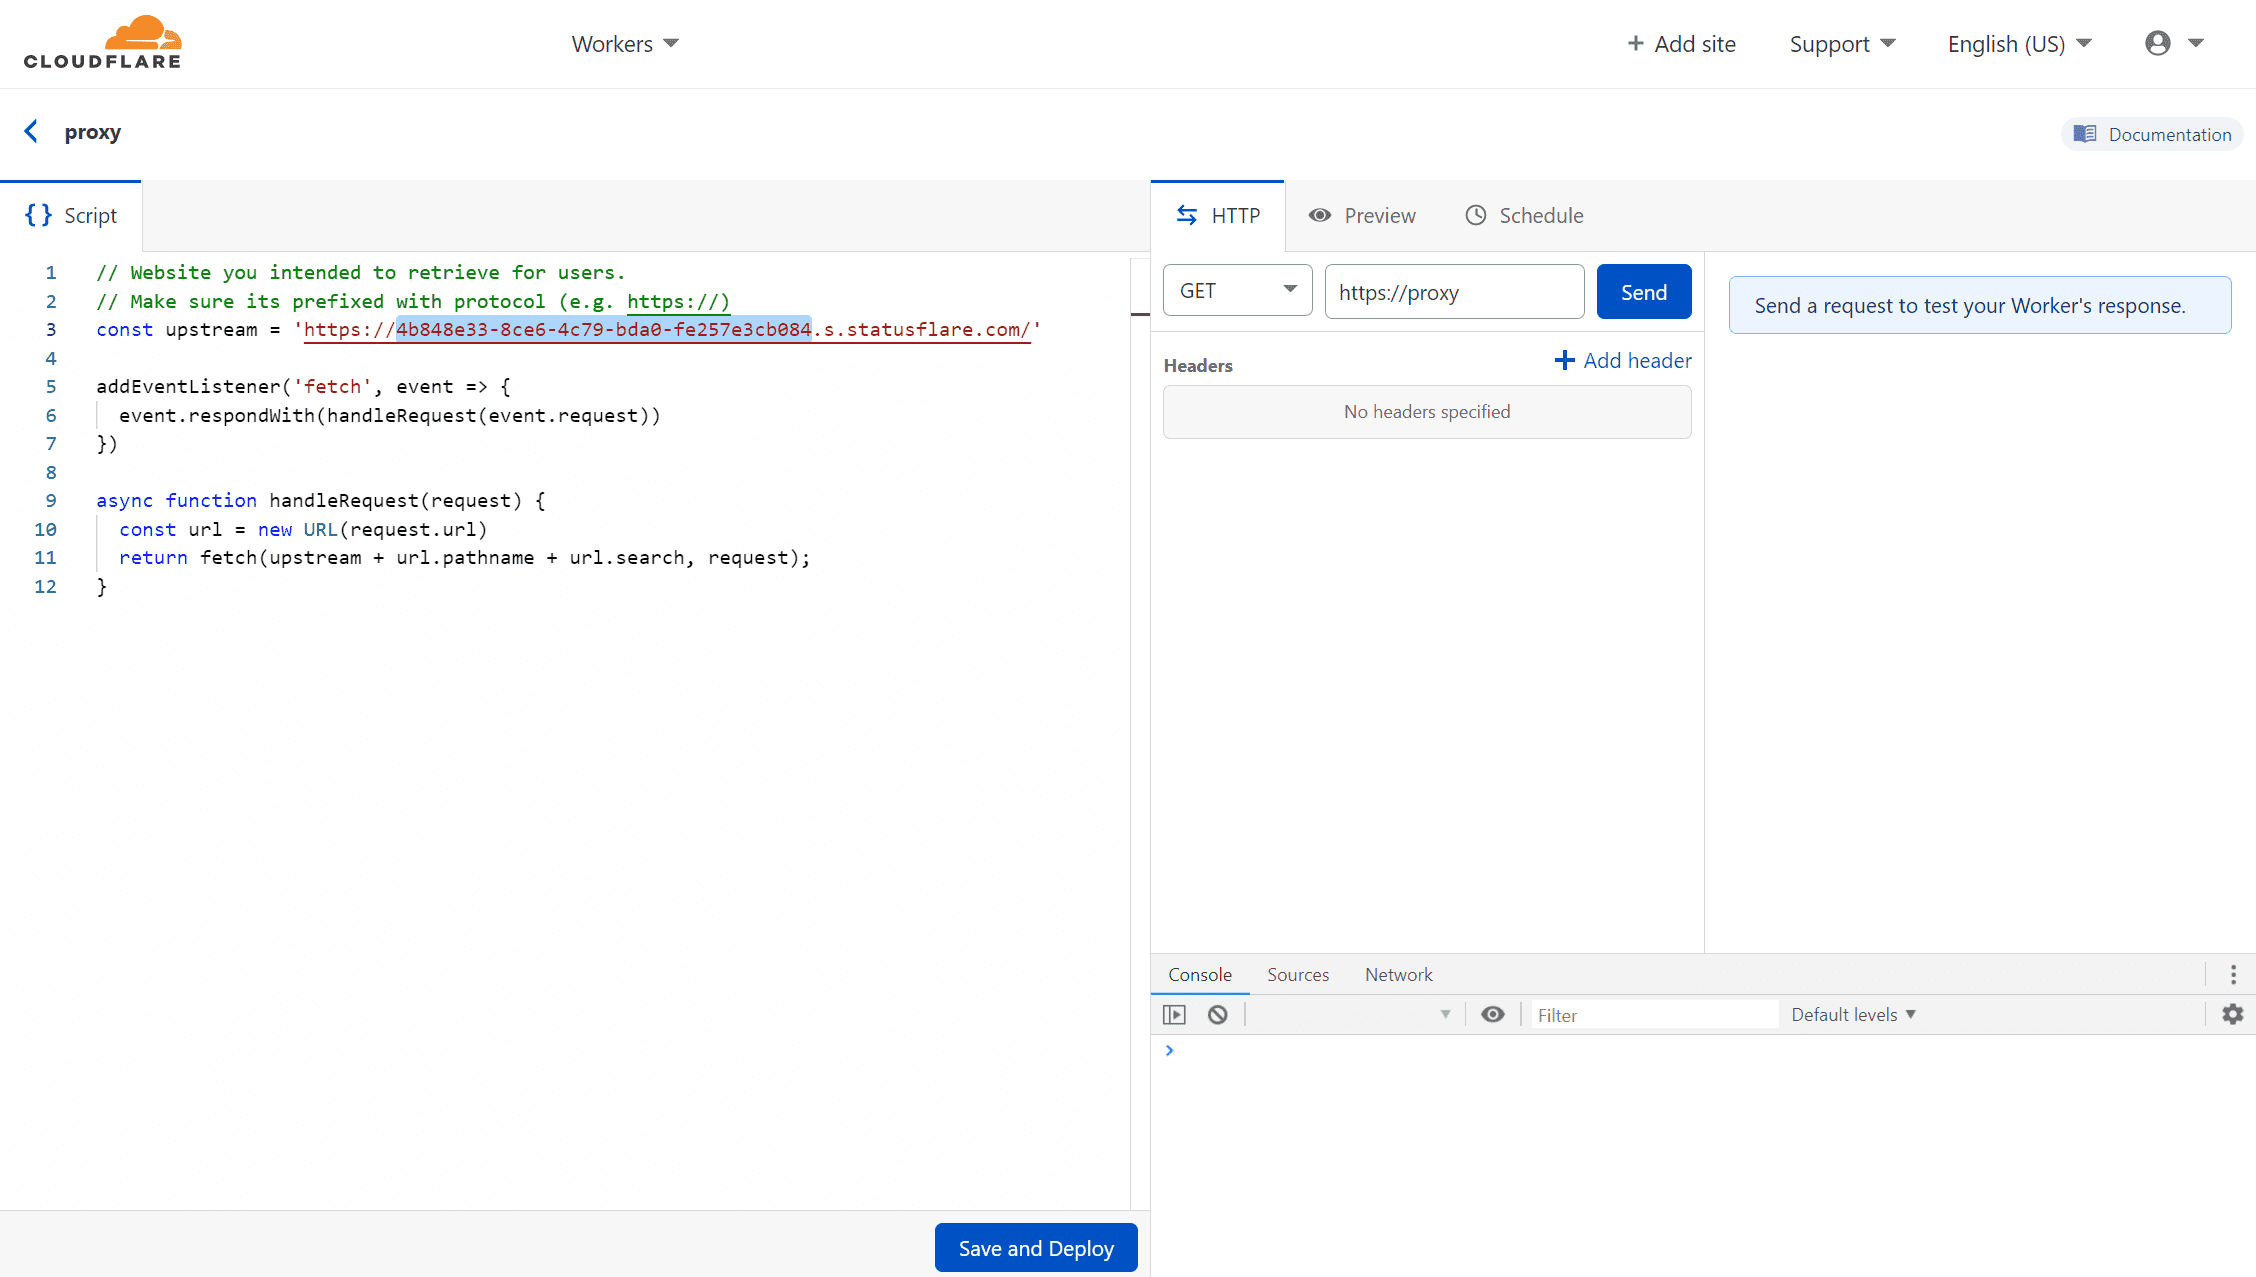Click the Save and Deploy button

click(1035, 1248)
